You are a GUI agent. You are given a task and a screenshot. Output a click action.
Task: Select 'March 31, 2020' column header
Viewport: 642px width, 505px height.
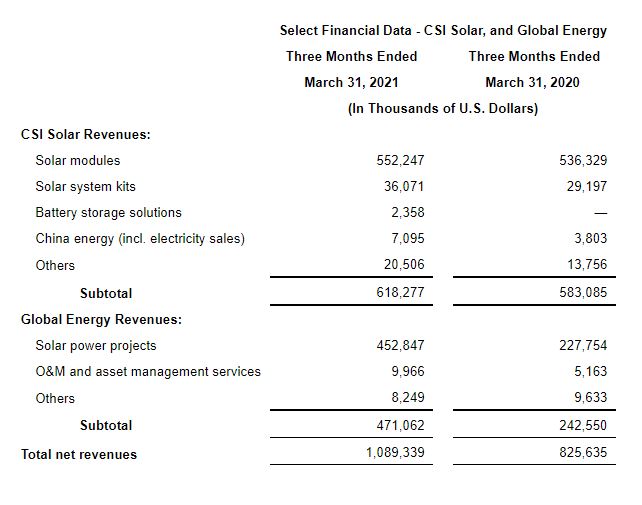pos(532,82)
